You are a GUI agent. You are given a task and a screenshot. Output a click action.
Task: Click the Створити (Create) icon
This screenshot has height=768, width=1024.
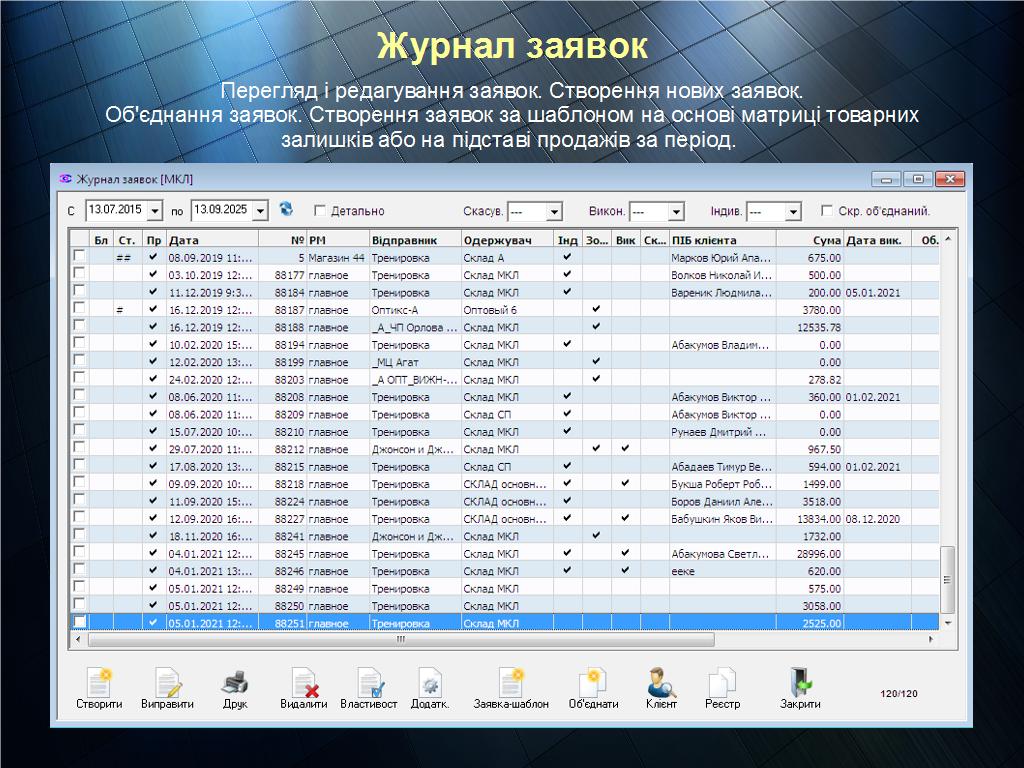tap(99, 683)
